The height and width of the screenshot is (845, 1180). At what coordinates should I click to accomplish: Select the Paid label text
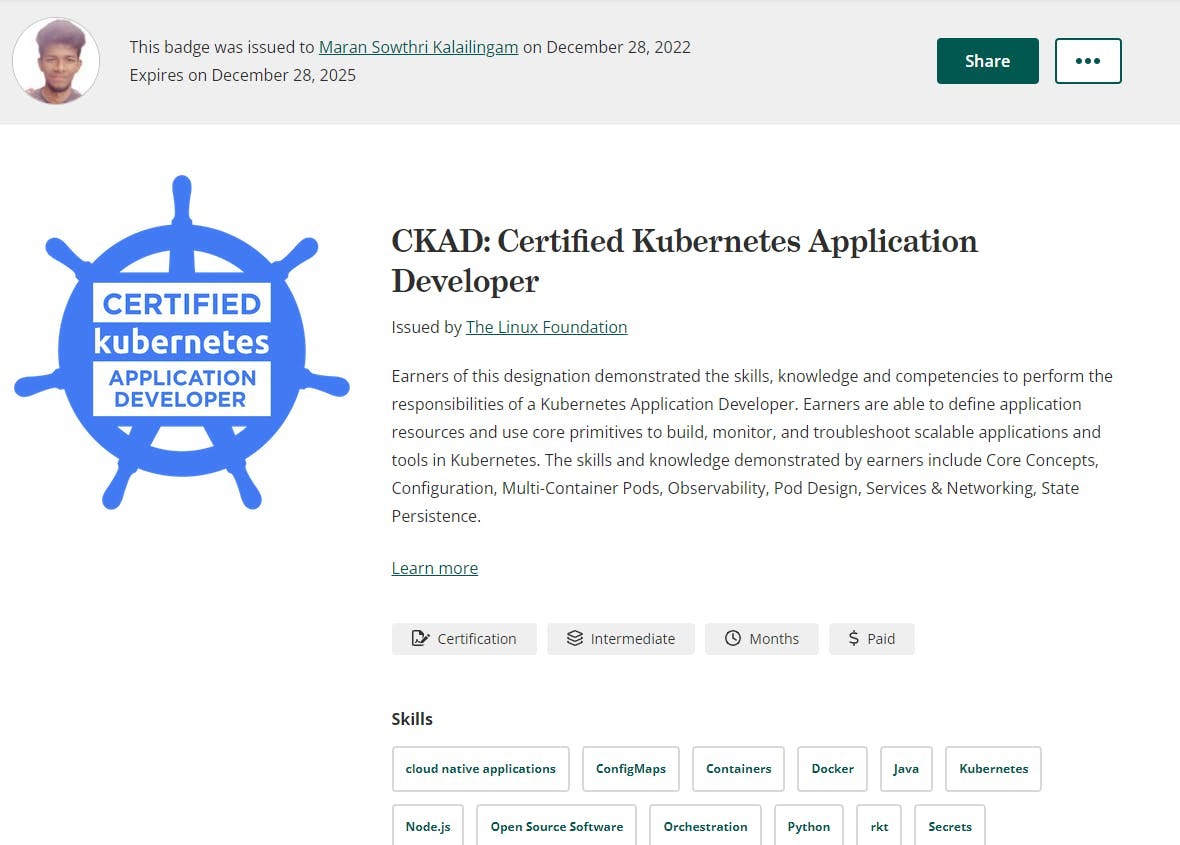881,639
